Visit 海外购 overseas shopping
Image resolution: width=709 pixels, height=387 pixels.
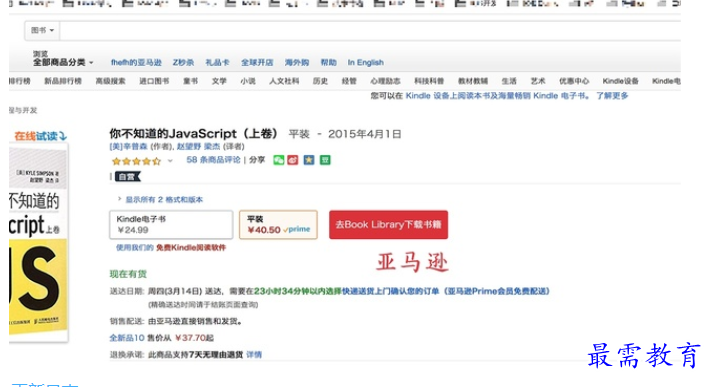tap(297, 62)
